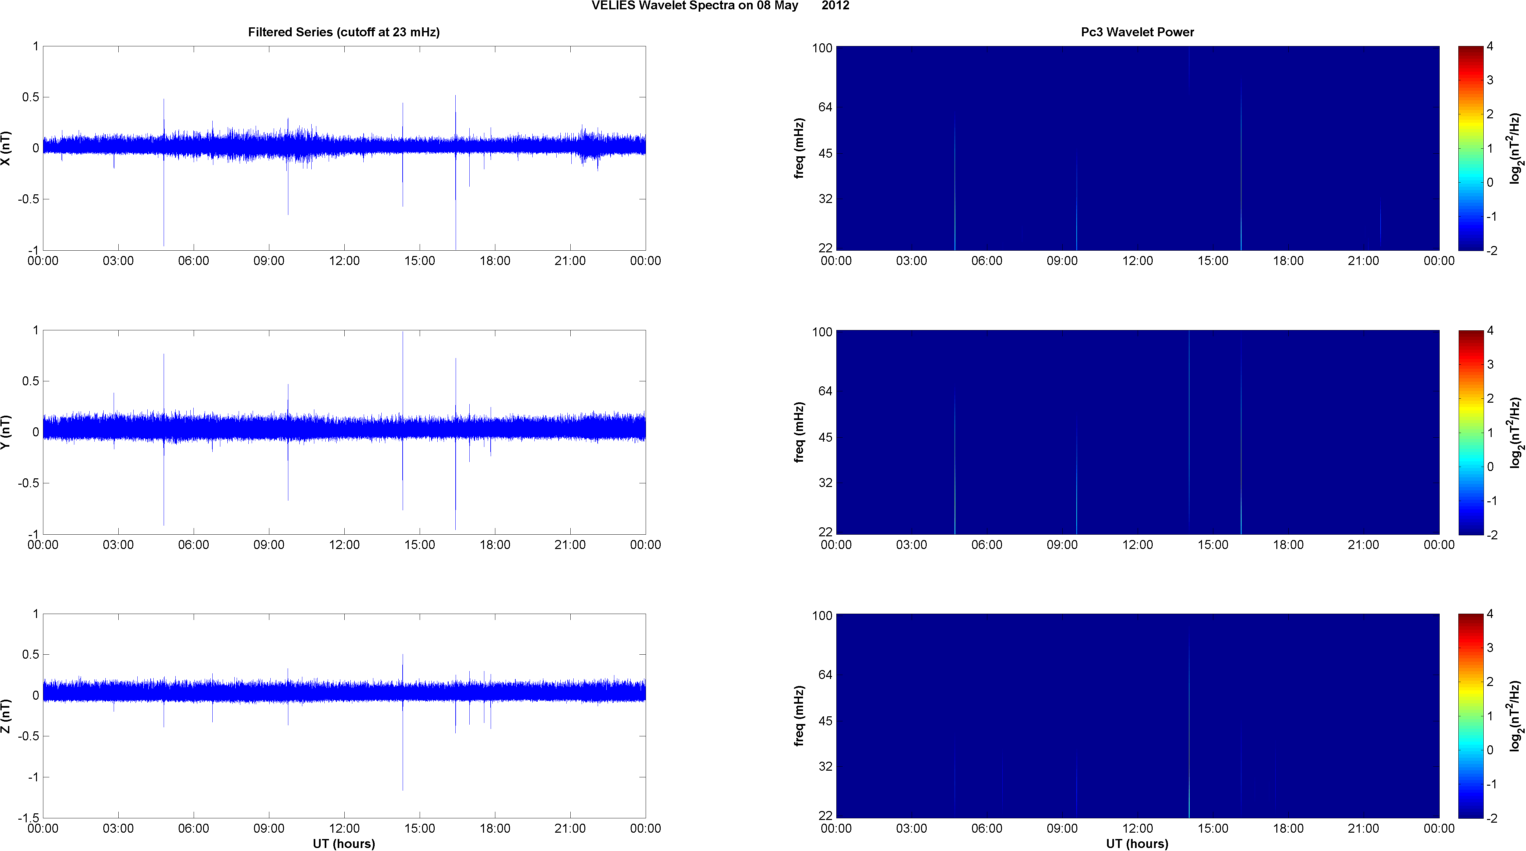Click inside the Y filtered series plot
This screenshot has width=1526, height=851.
[x=344, y=432]
